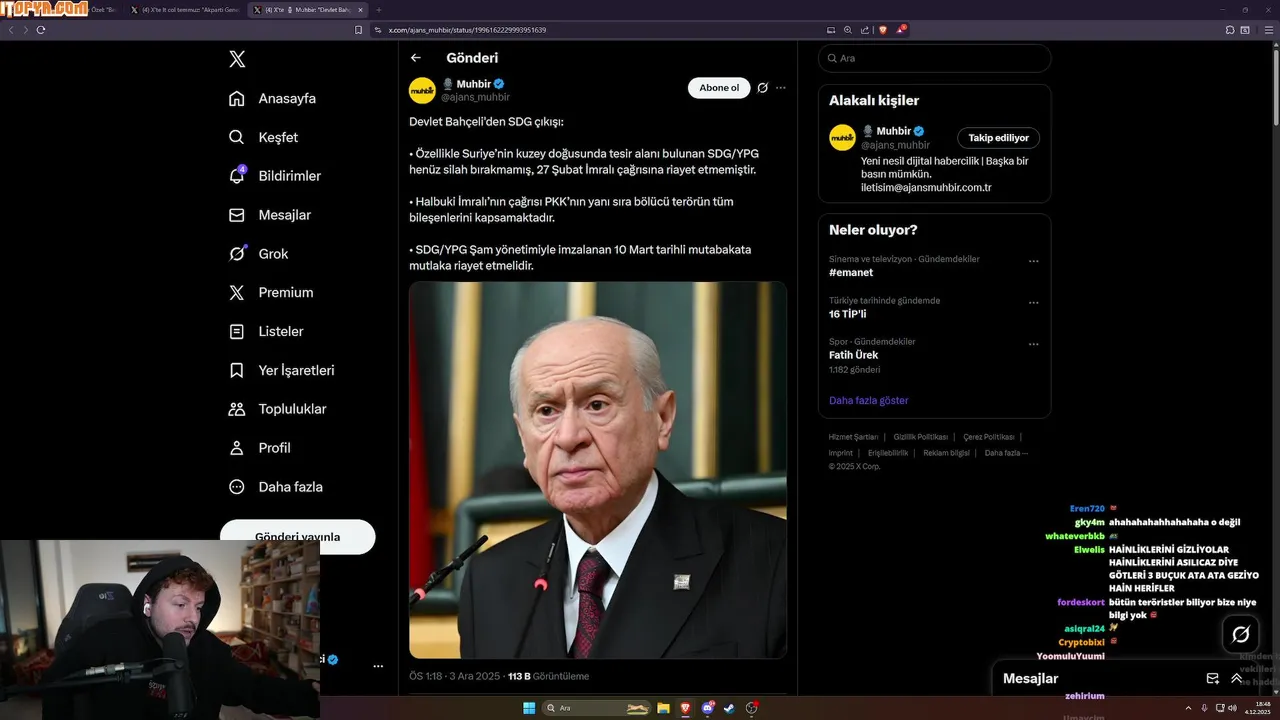Click the Yer İşaretleri bookmark icon

(x=237, y=370)
